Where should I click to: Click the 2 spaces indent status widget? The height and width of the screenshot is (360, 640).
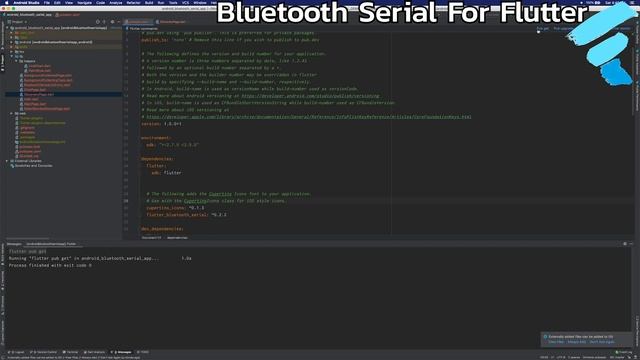point(574,357)
